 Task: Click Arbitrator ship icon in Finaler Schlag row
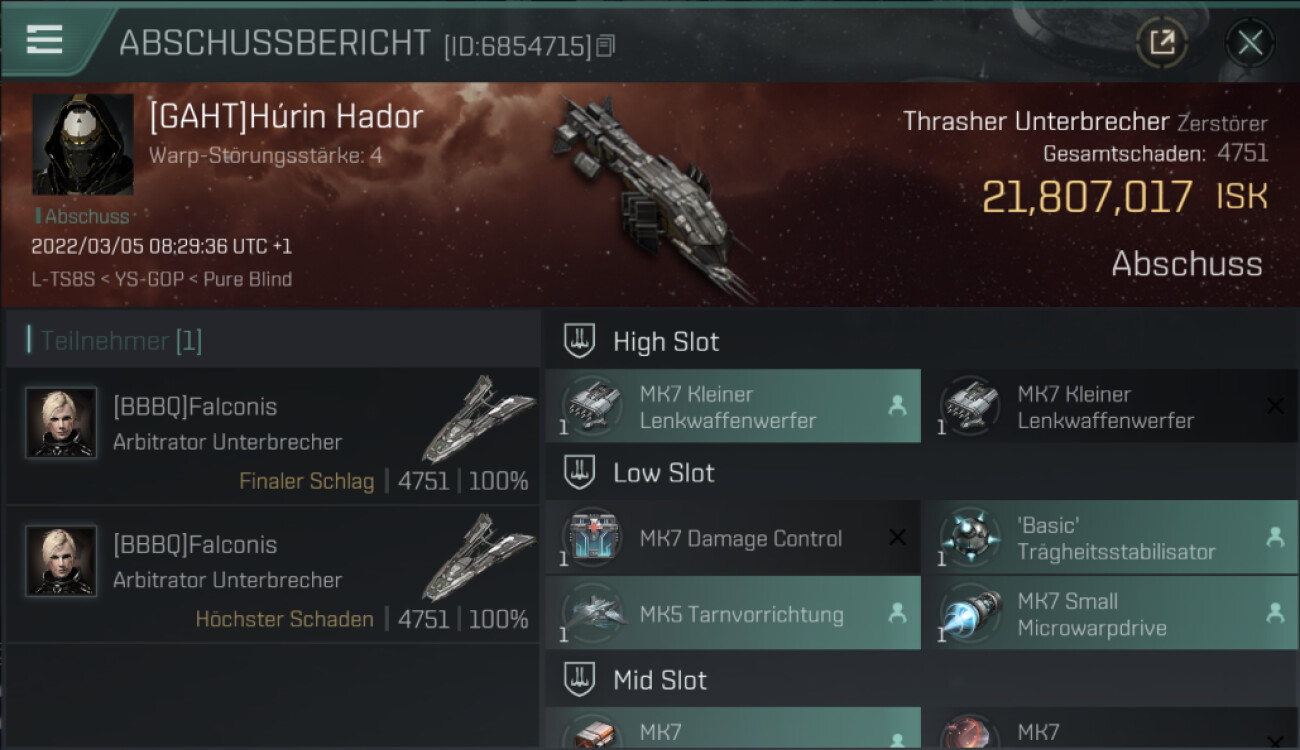tap(478, 420)
